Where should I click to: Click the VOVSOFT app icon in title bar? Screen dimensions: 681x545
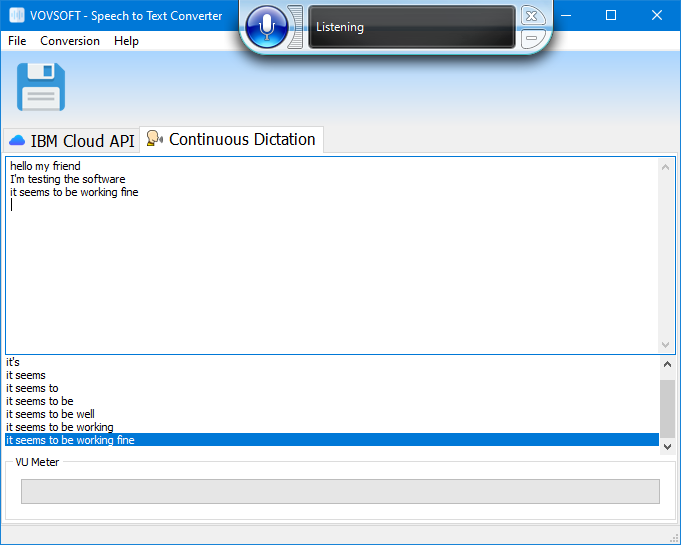click(17, 16)
